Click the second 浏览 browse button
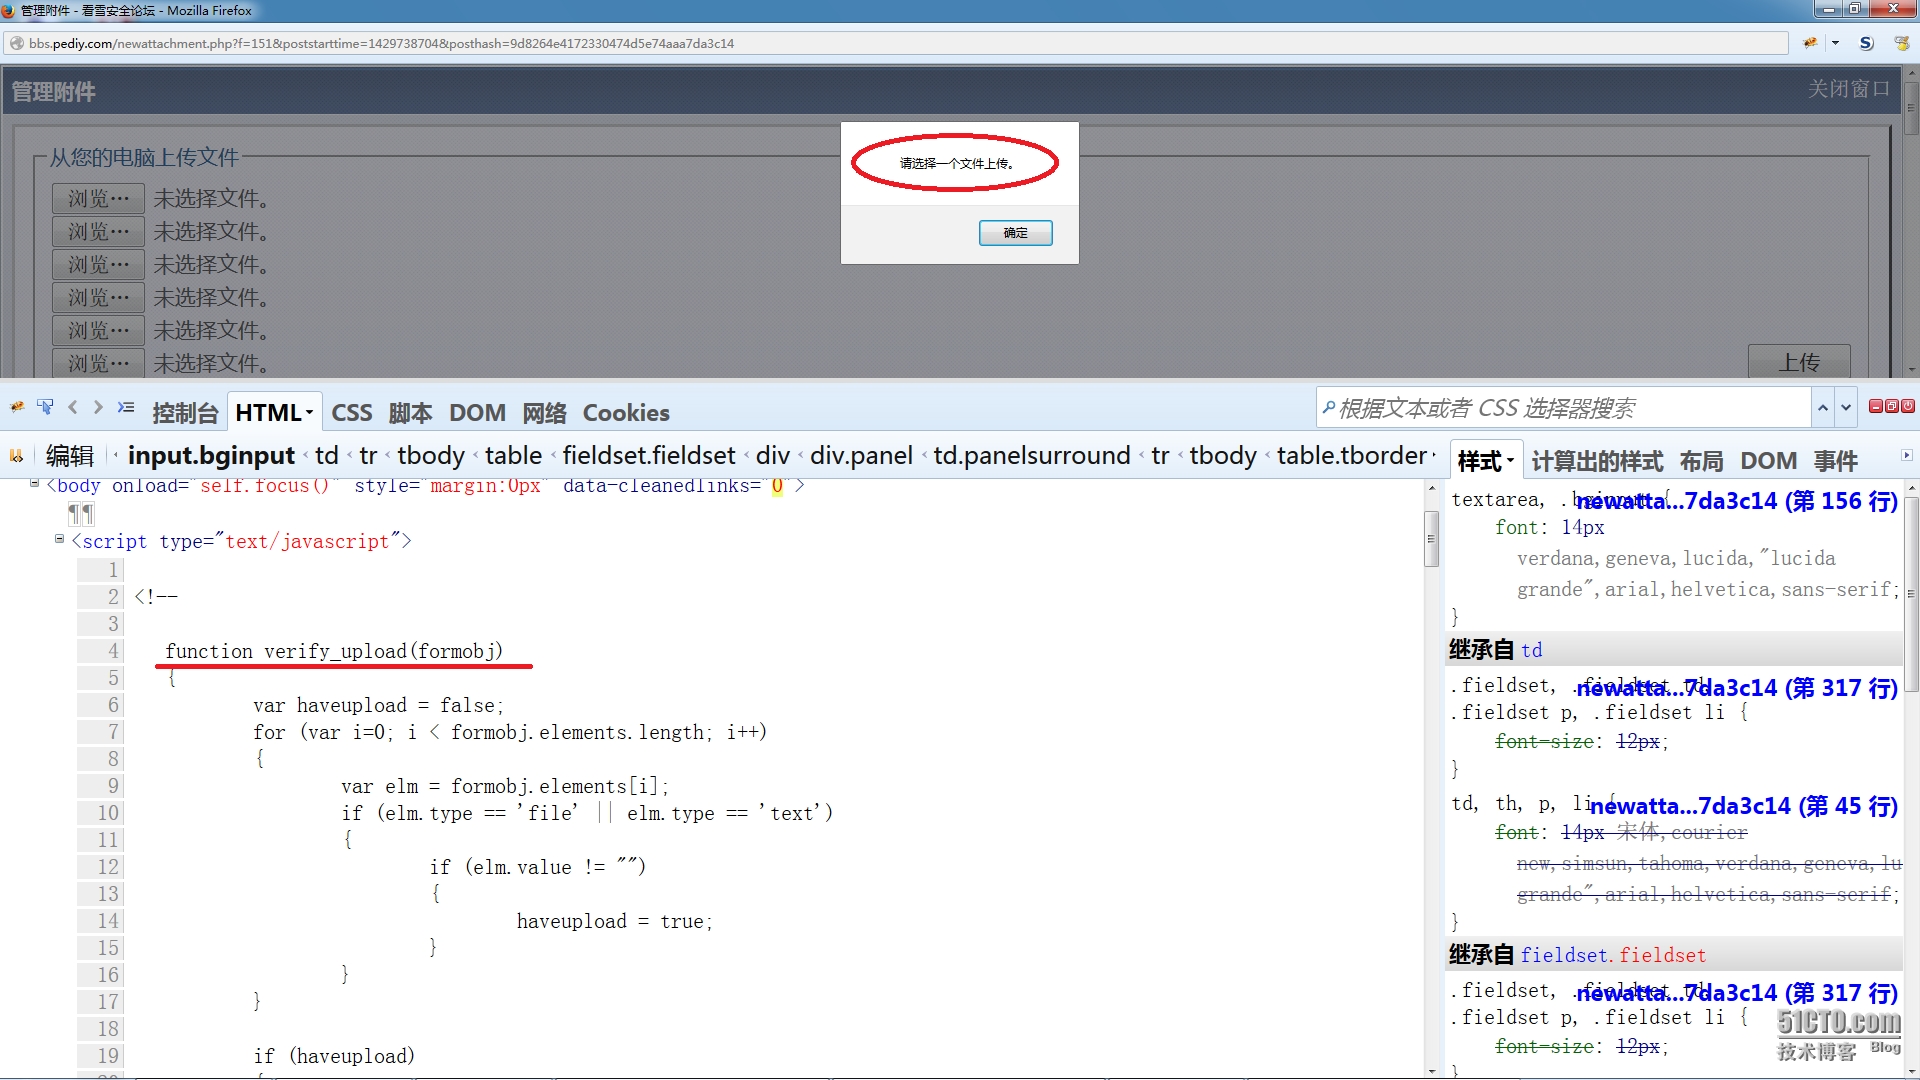This screenshot has height=1080, width=1920. [98, 232]
